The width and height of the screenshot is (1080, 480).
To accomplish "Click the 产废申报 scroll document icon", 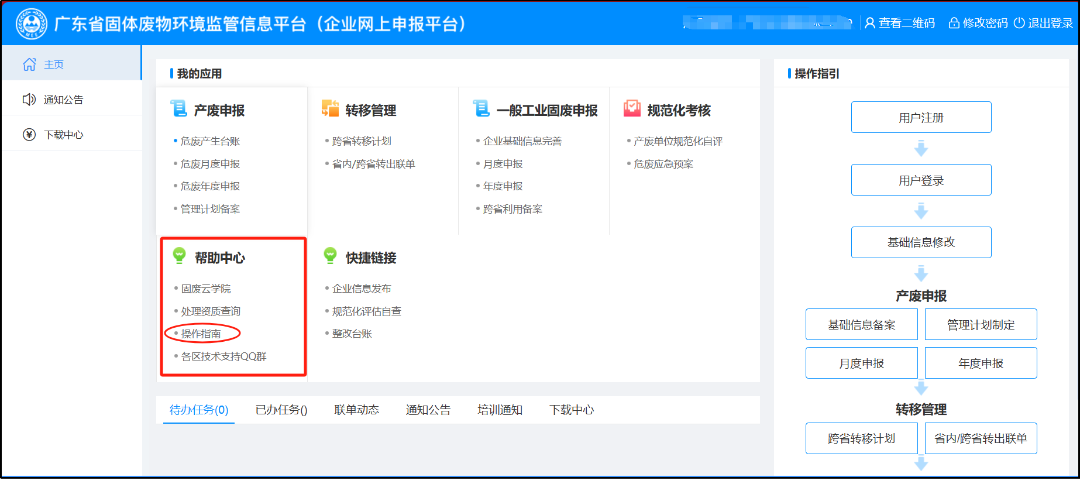I will pyautogui.click(x=178, y=109).
